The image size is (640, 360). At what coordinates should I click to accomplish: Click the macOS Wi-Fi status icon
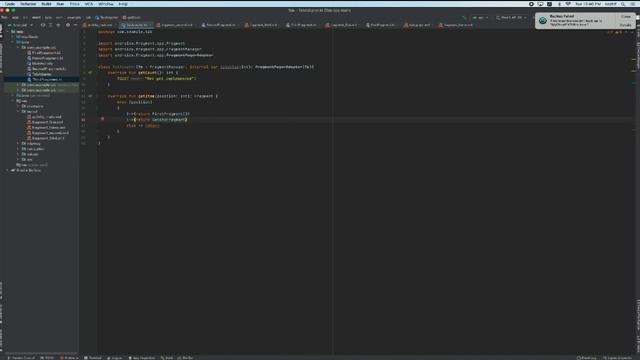[568, 4]
